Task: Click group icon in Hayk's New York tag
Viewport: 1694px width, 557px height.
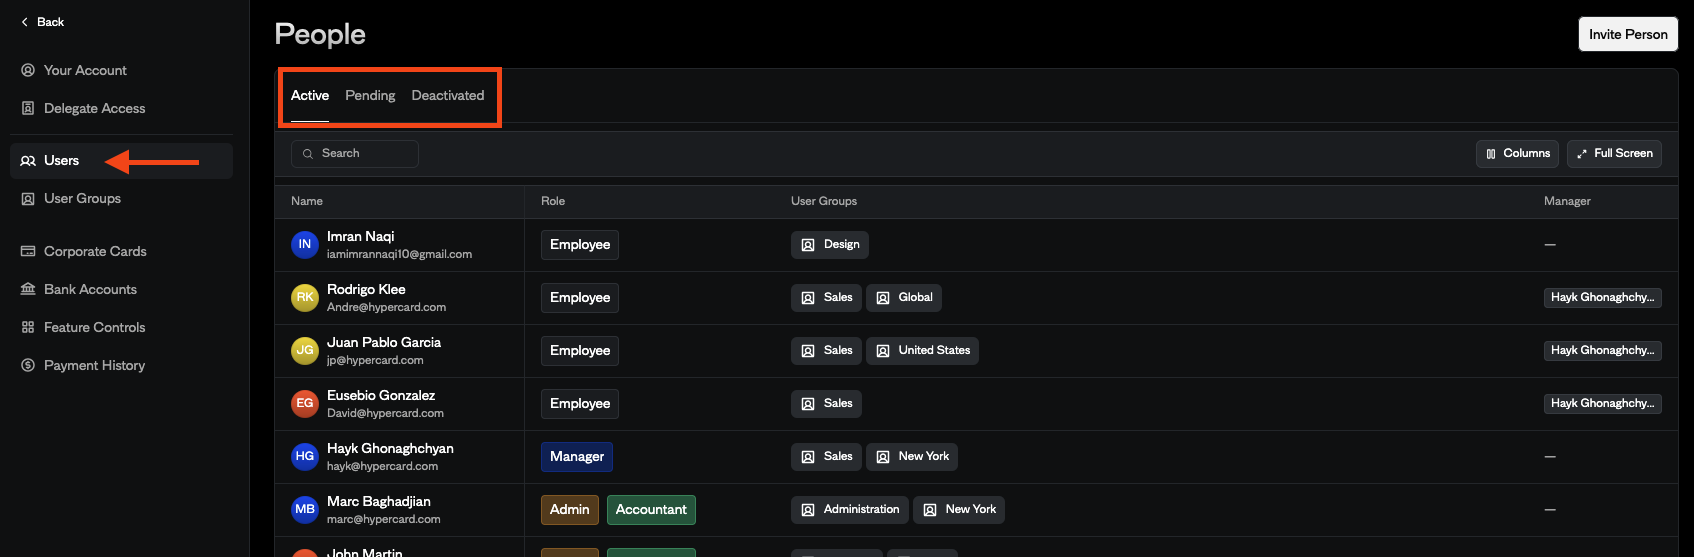Action: tap(883, 457)
